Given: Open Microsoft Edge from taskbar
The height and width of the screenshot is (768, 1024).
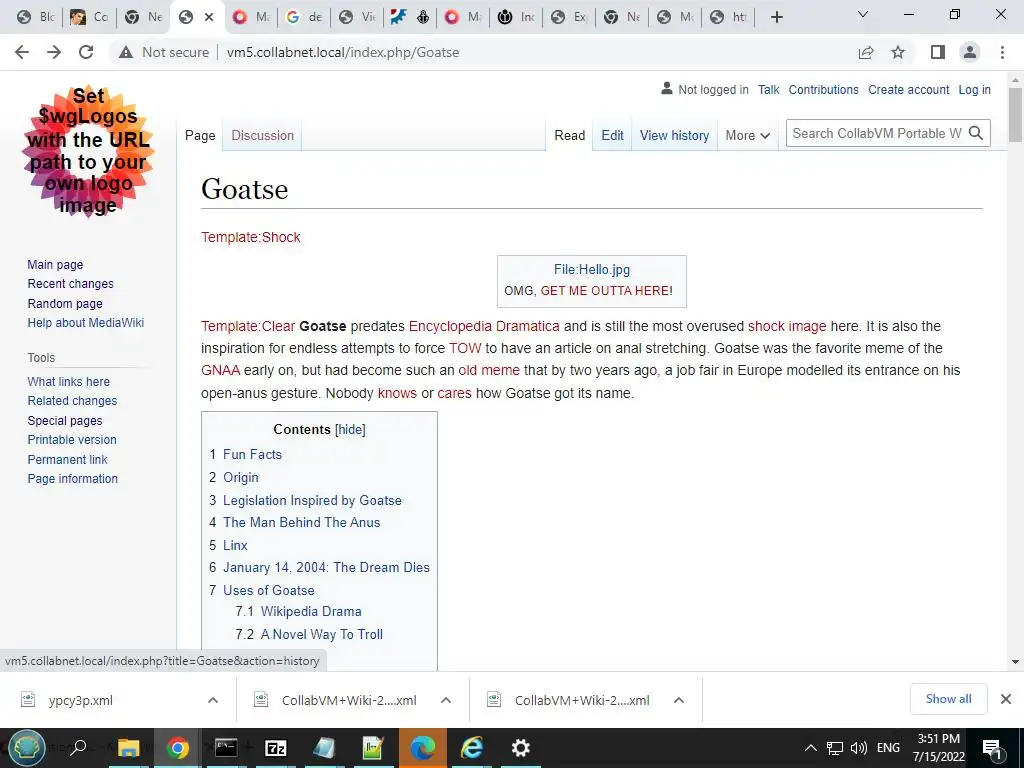Looking at the screenshot, I should pos(423,748).
